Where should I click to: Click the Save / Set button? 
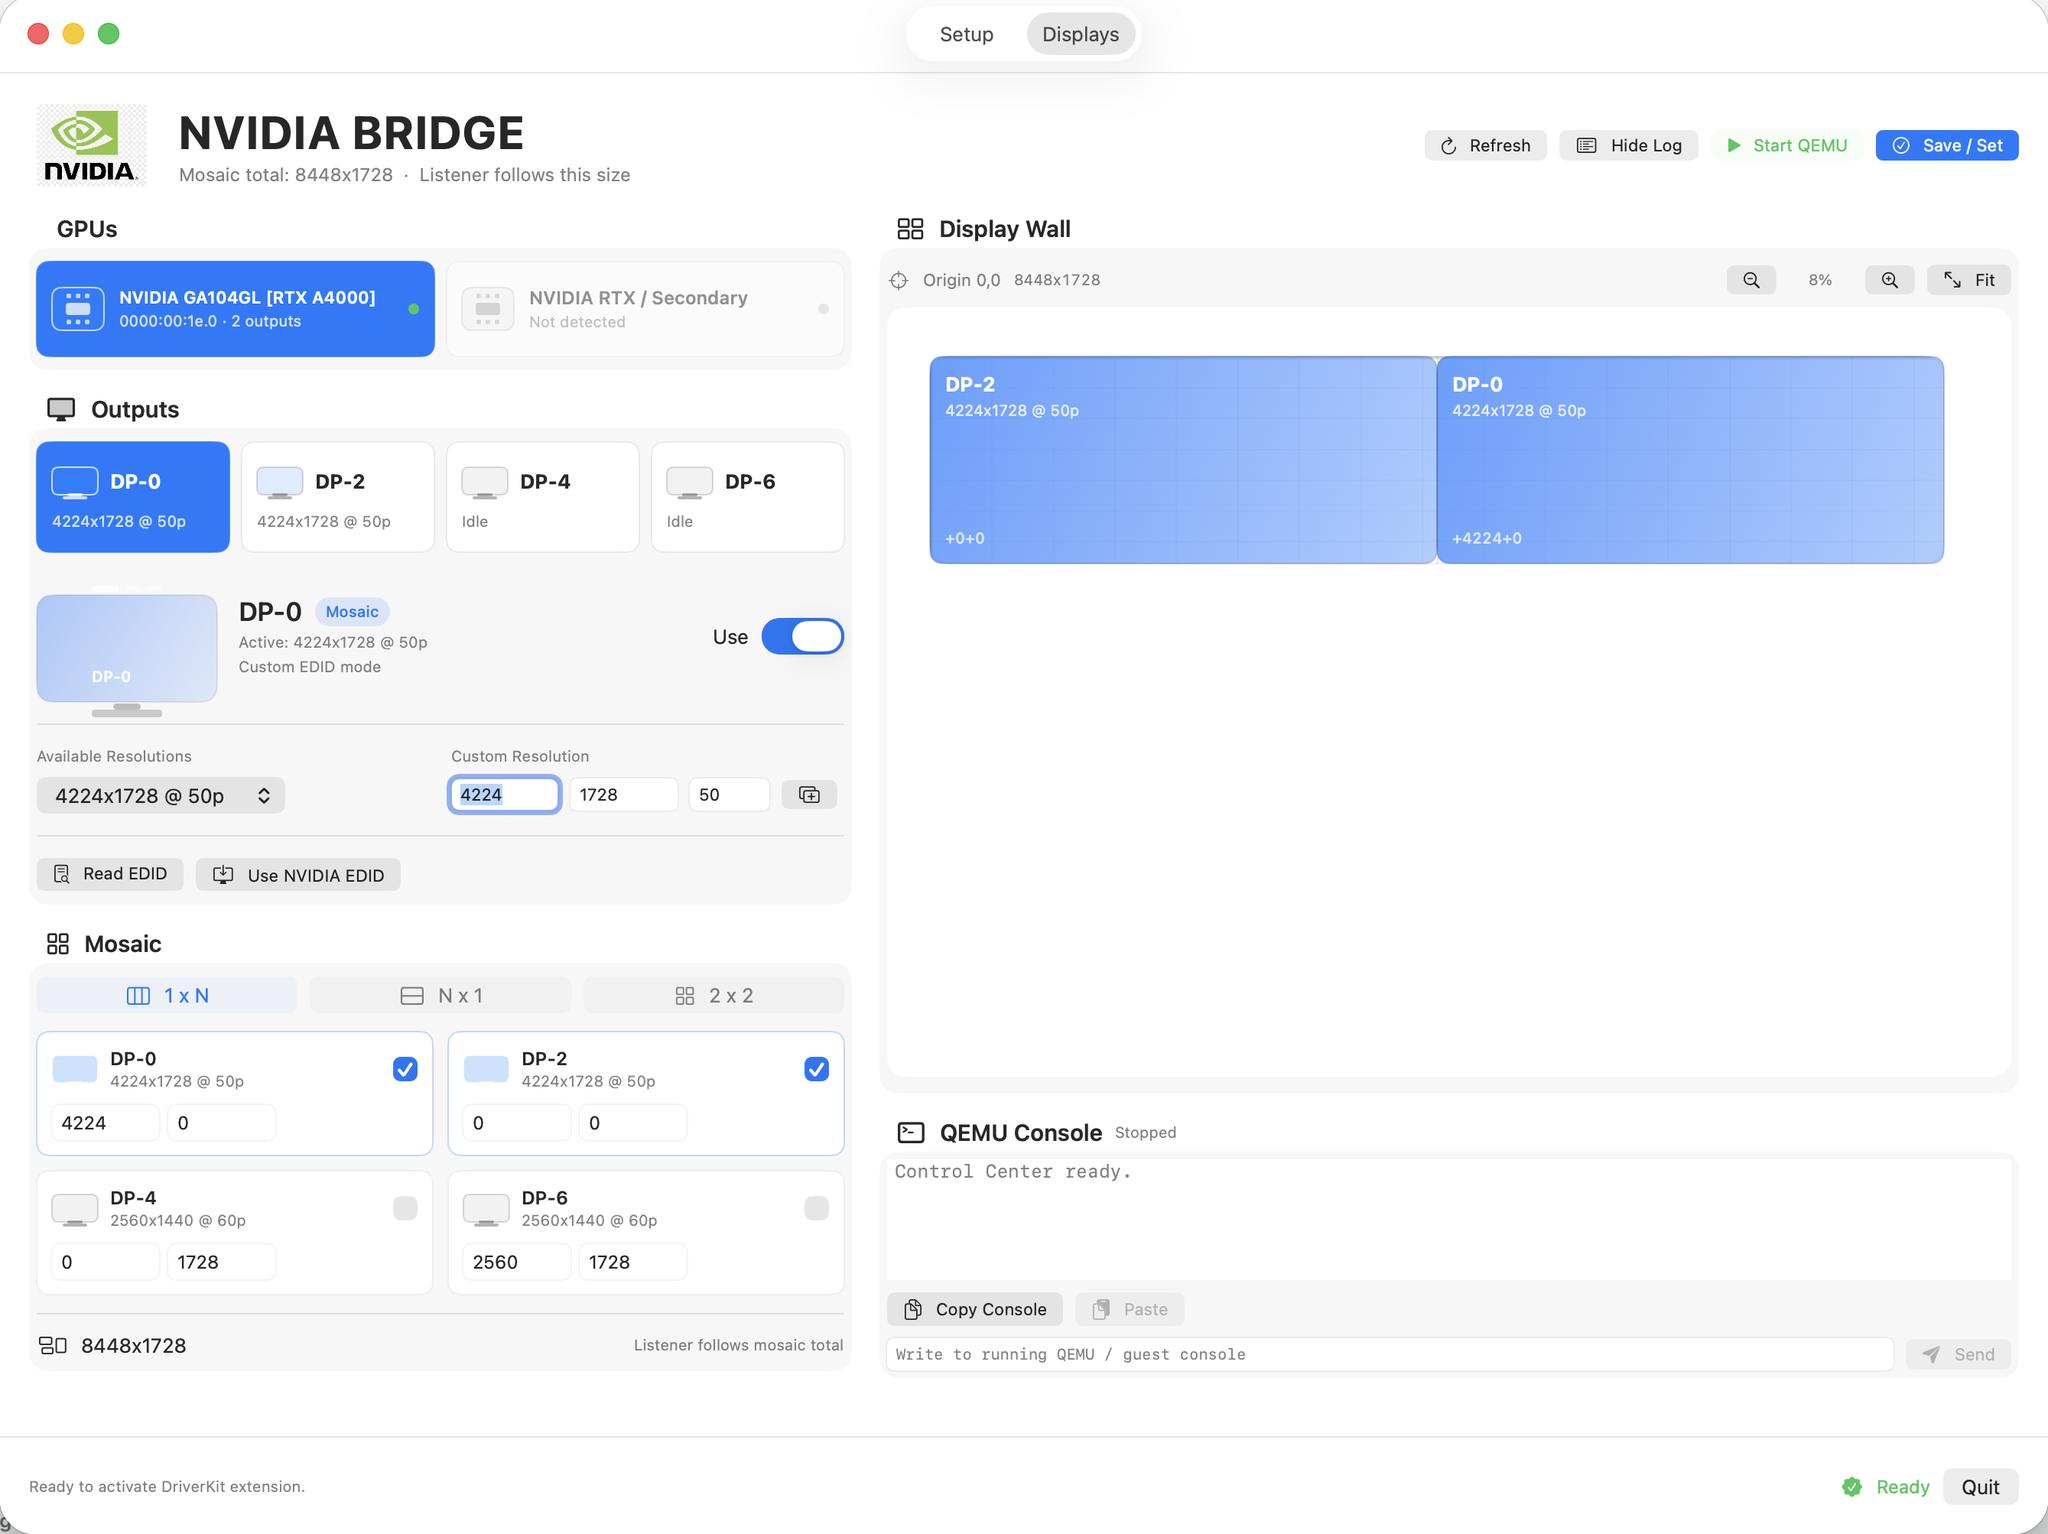(x=1947, y=145)
